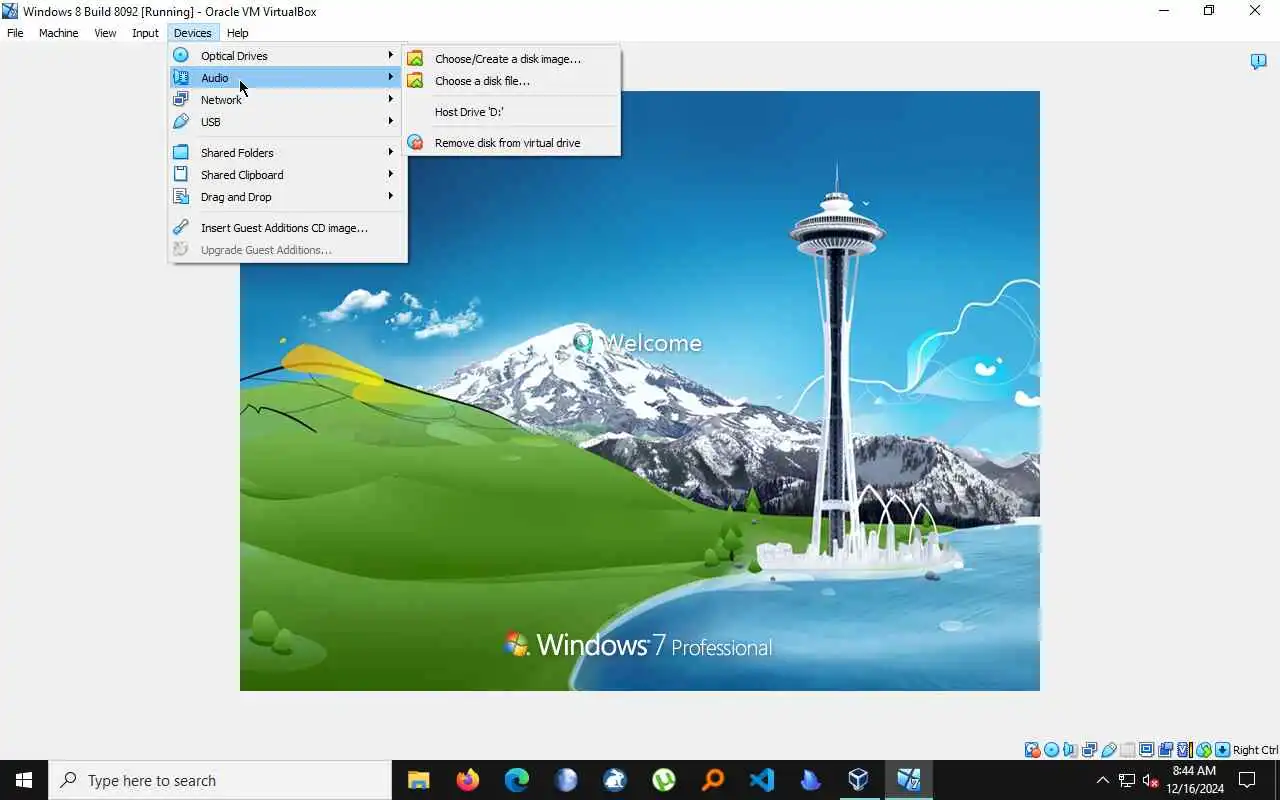Open Visual Studio Code from taskbar

[x=761, y=780]
